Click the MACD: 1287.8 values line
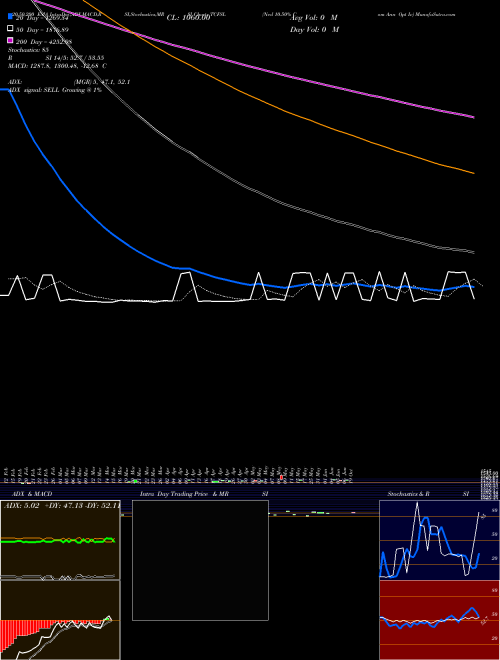 pos(57,66)
